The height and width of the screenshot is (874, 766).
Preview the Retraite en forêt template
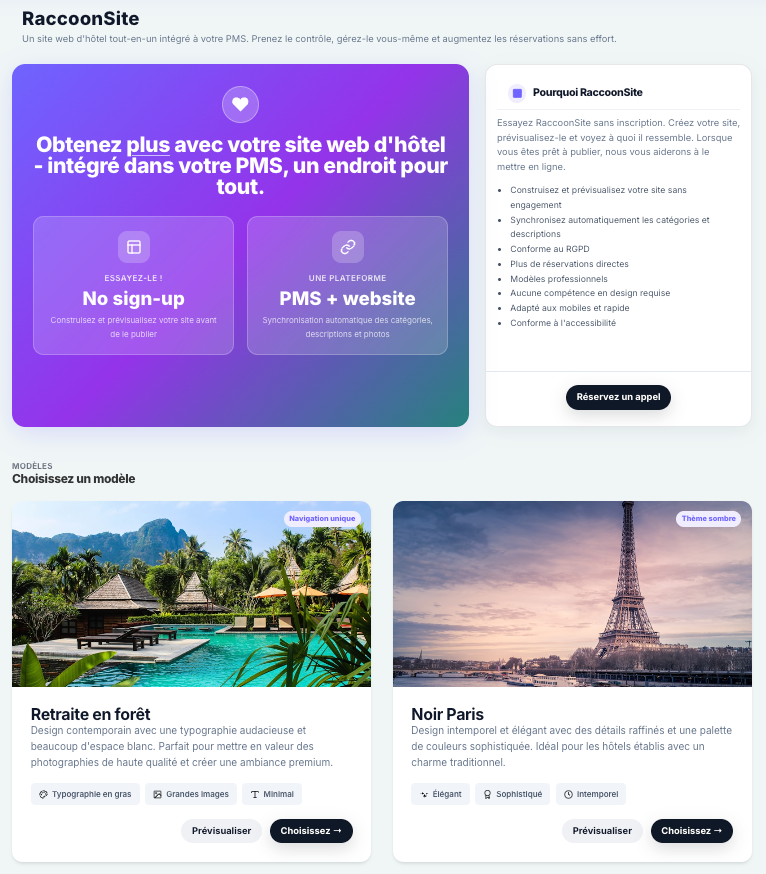tap(221, 831)
